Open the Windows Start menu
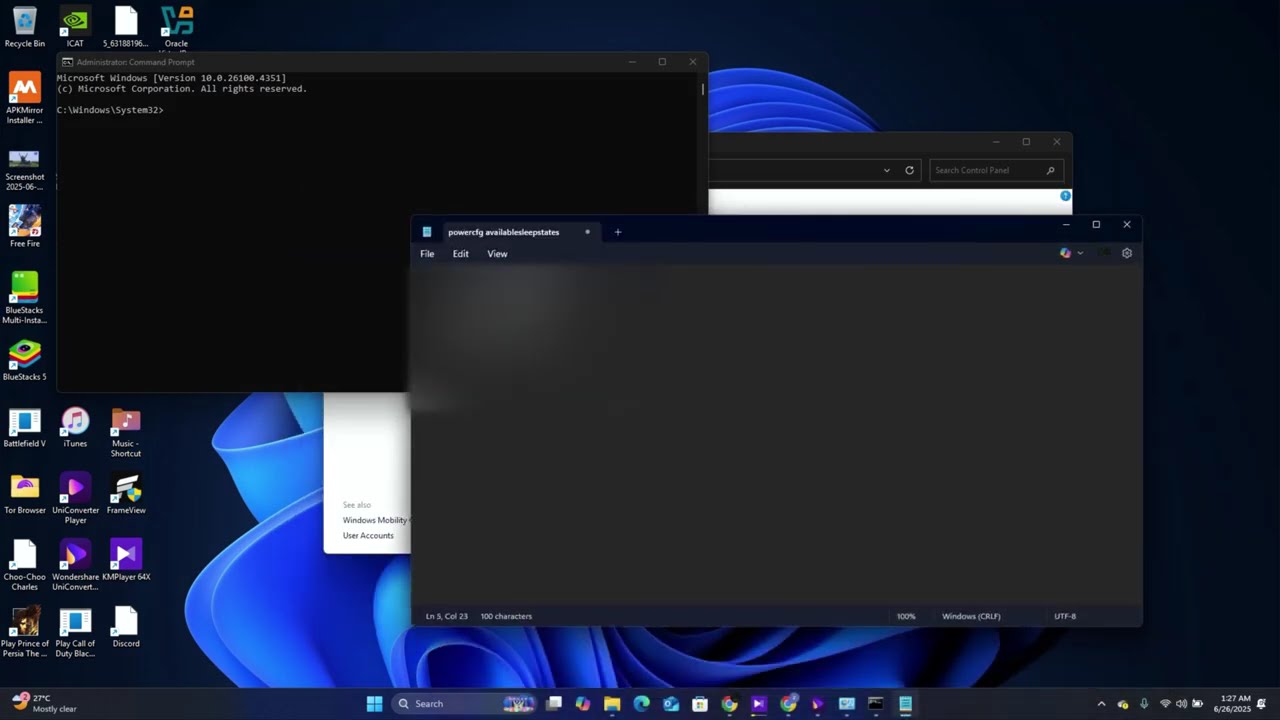Image resolution: width=1280 pixels, height=720 pixels. (374, 704)
